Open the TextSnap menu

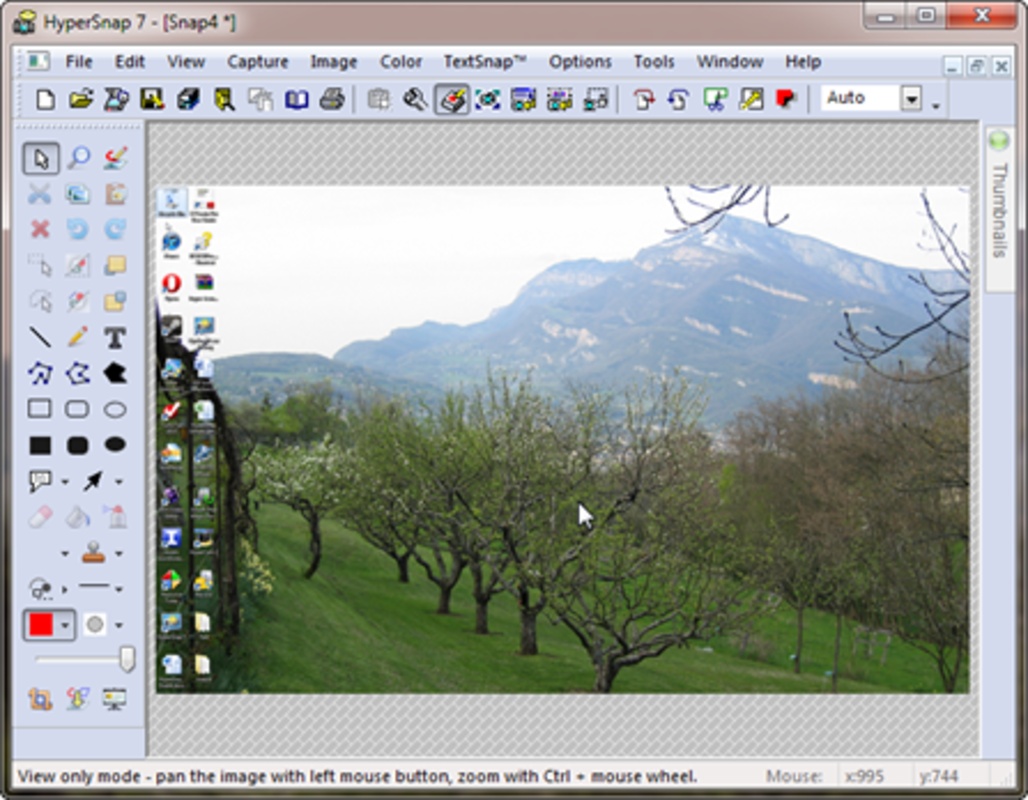484,62
